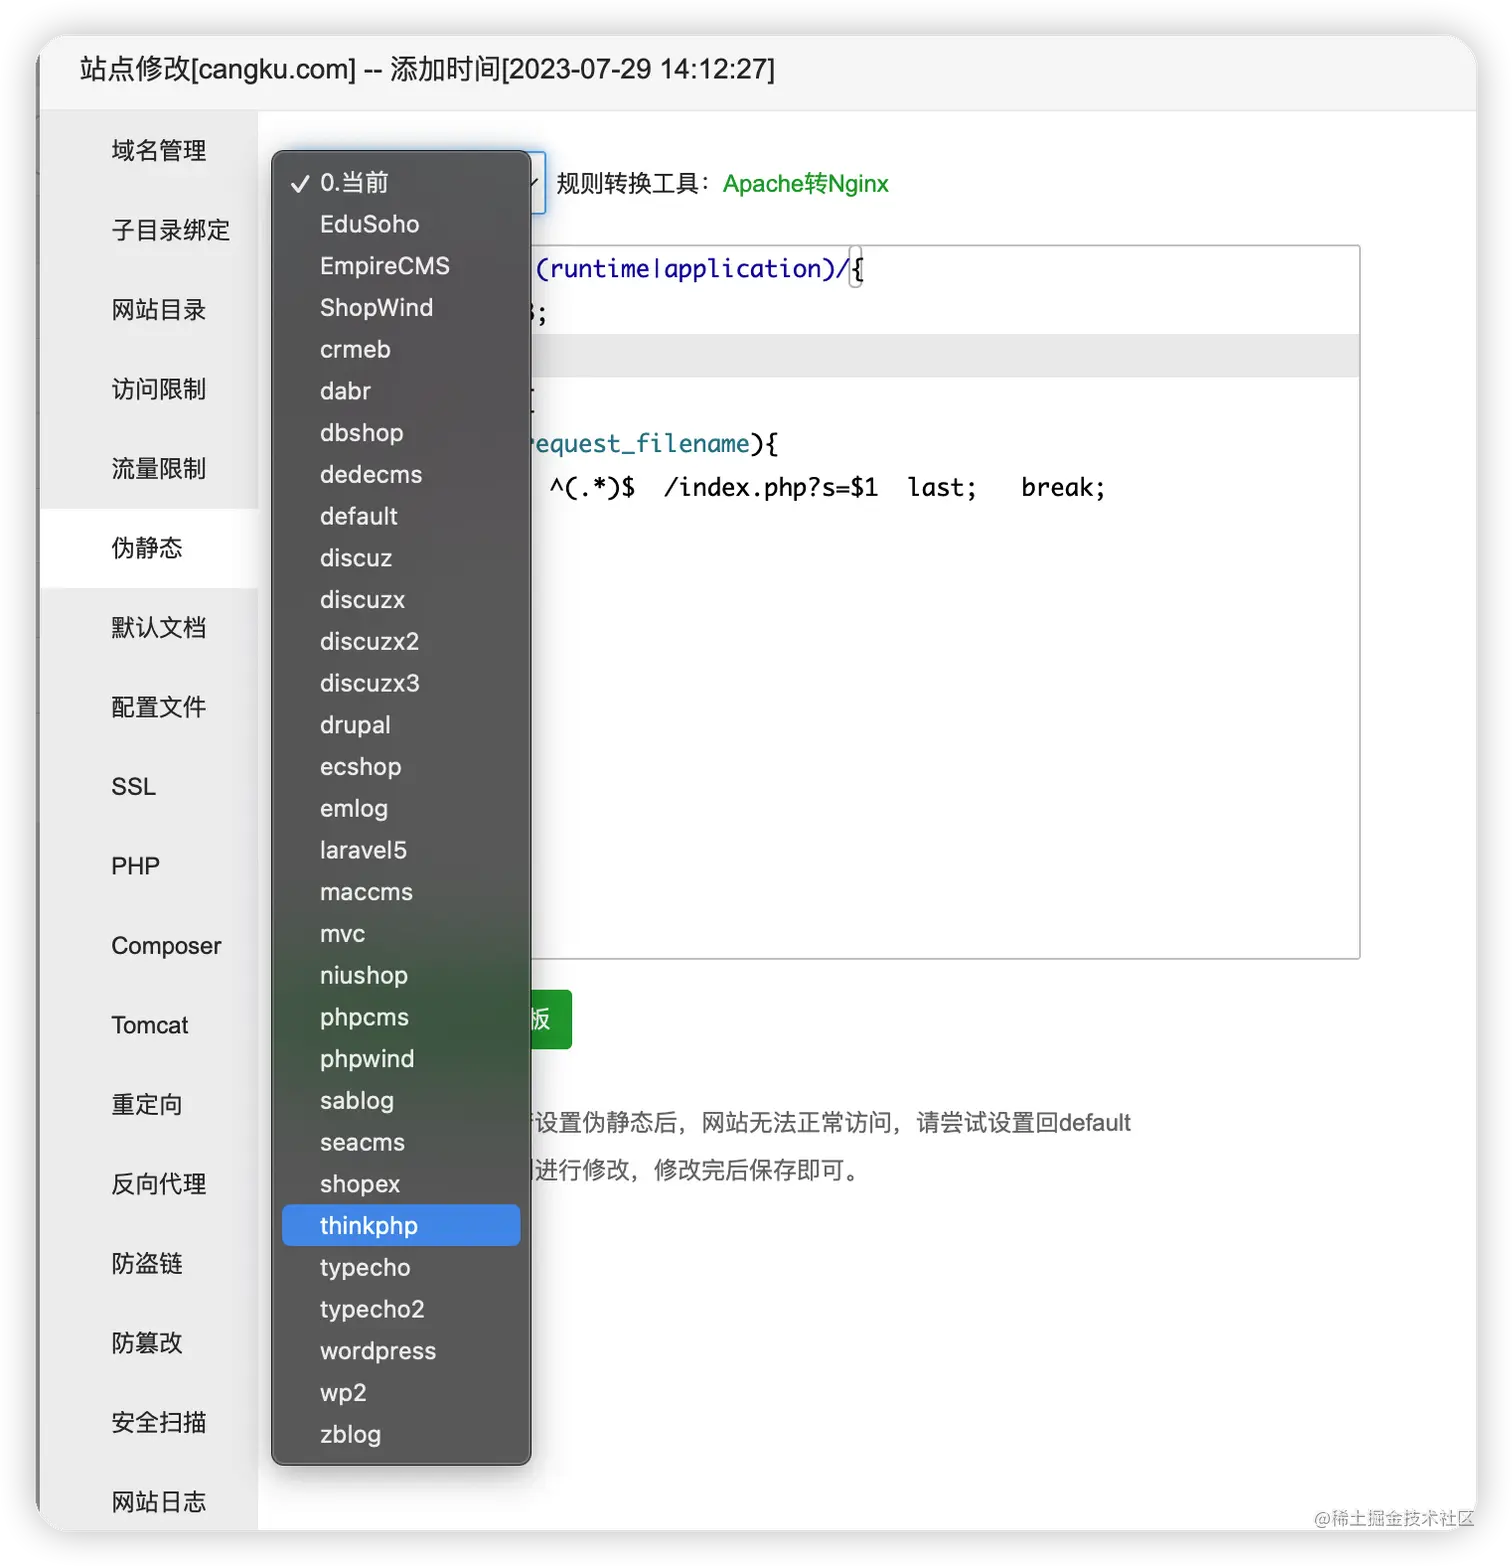Click the green save-as-template button
This screenshot has width=1512, height=1566.
(x=551, y=1019)
